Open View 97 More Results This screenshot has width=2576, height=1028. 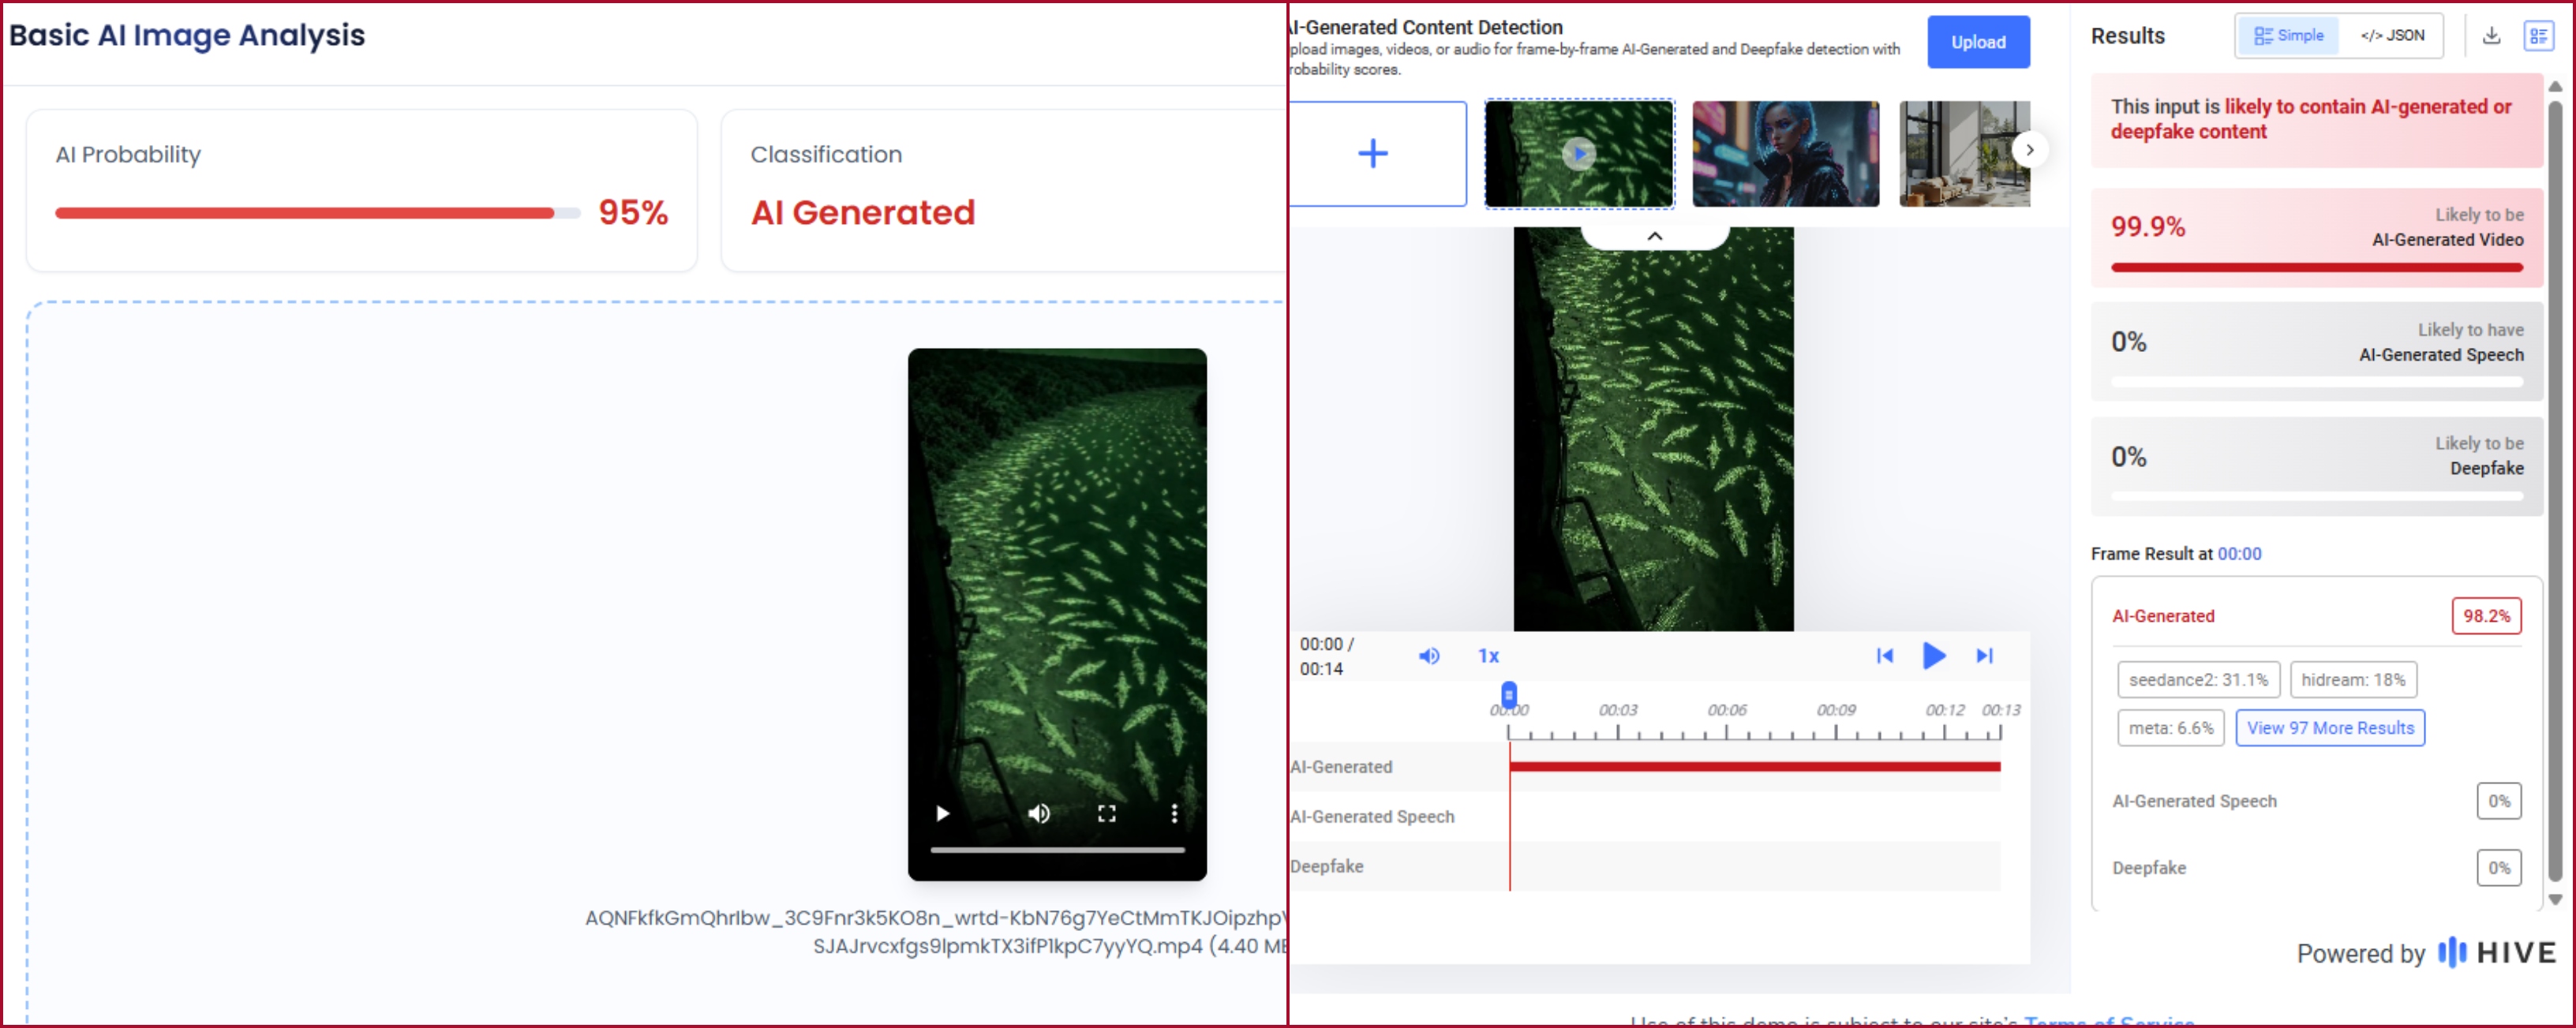point(2330,728)
